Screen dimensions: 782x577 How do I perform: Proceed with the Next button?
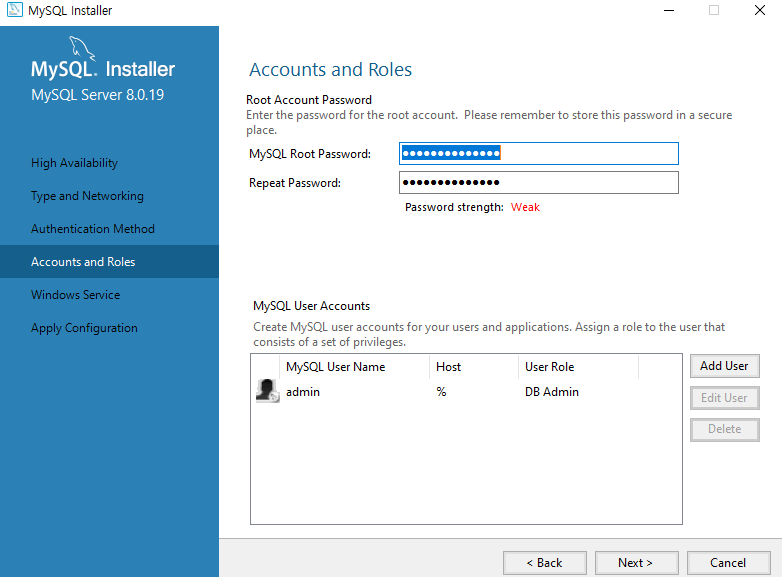click(636, 563)
